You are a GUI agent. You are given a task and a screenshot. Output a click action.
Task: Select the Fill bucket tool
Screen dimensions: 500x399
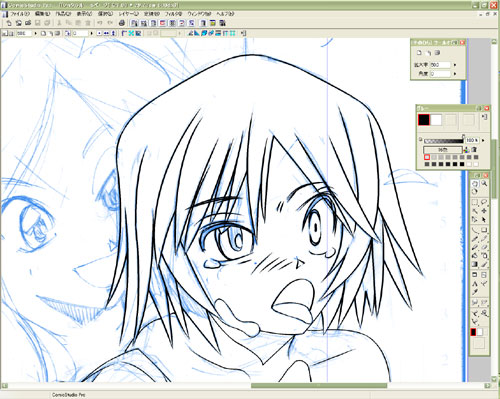[x=474, y=256]
